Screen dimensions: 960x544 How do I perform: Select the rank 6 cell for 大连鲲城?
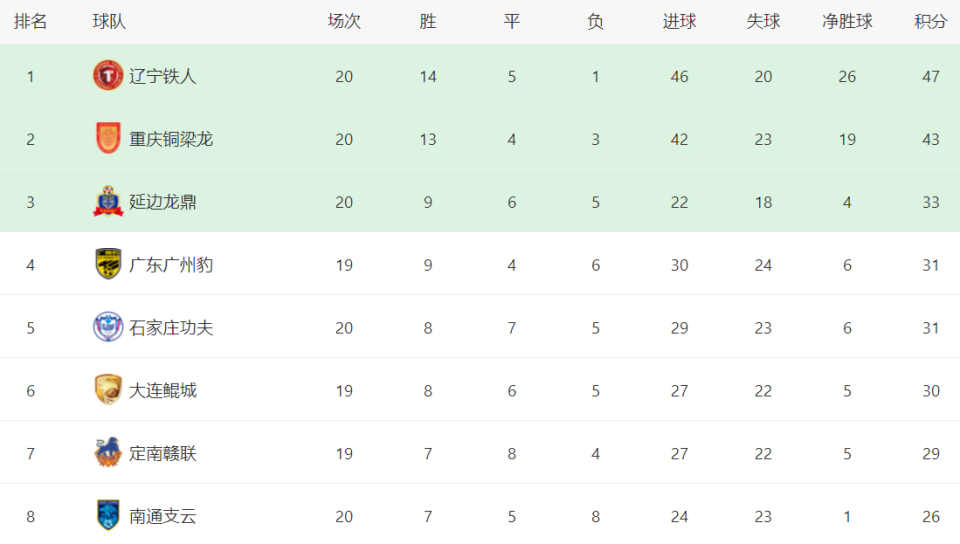pyautogui.click(x=30, y=390)
